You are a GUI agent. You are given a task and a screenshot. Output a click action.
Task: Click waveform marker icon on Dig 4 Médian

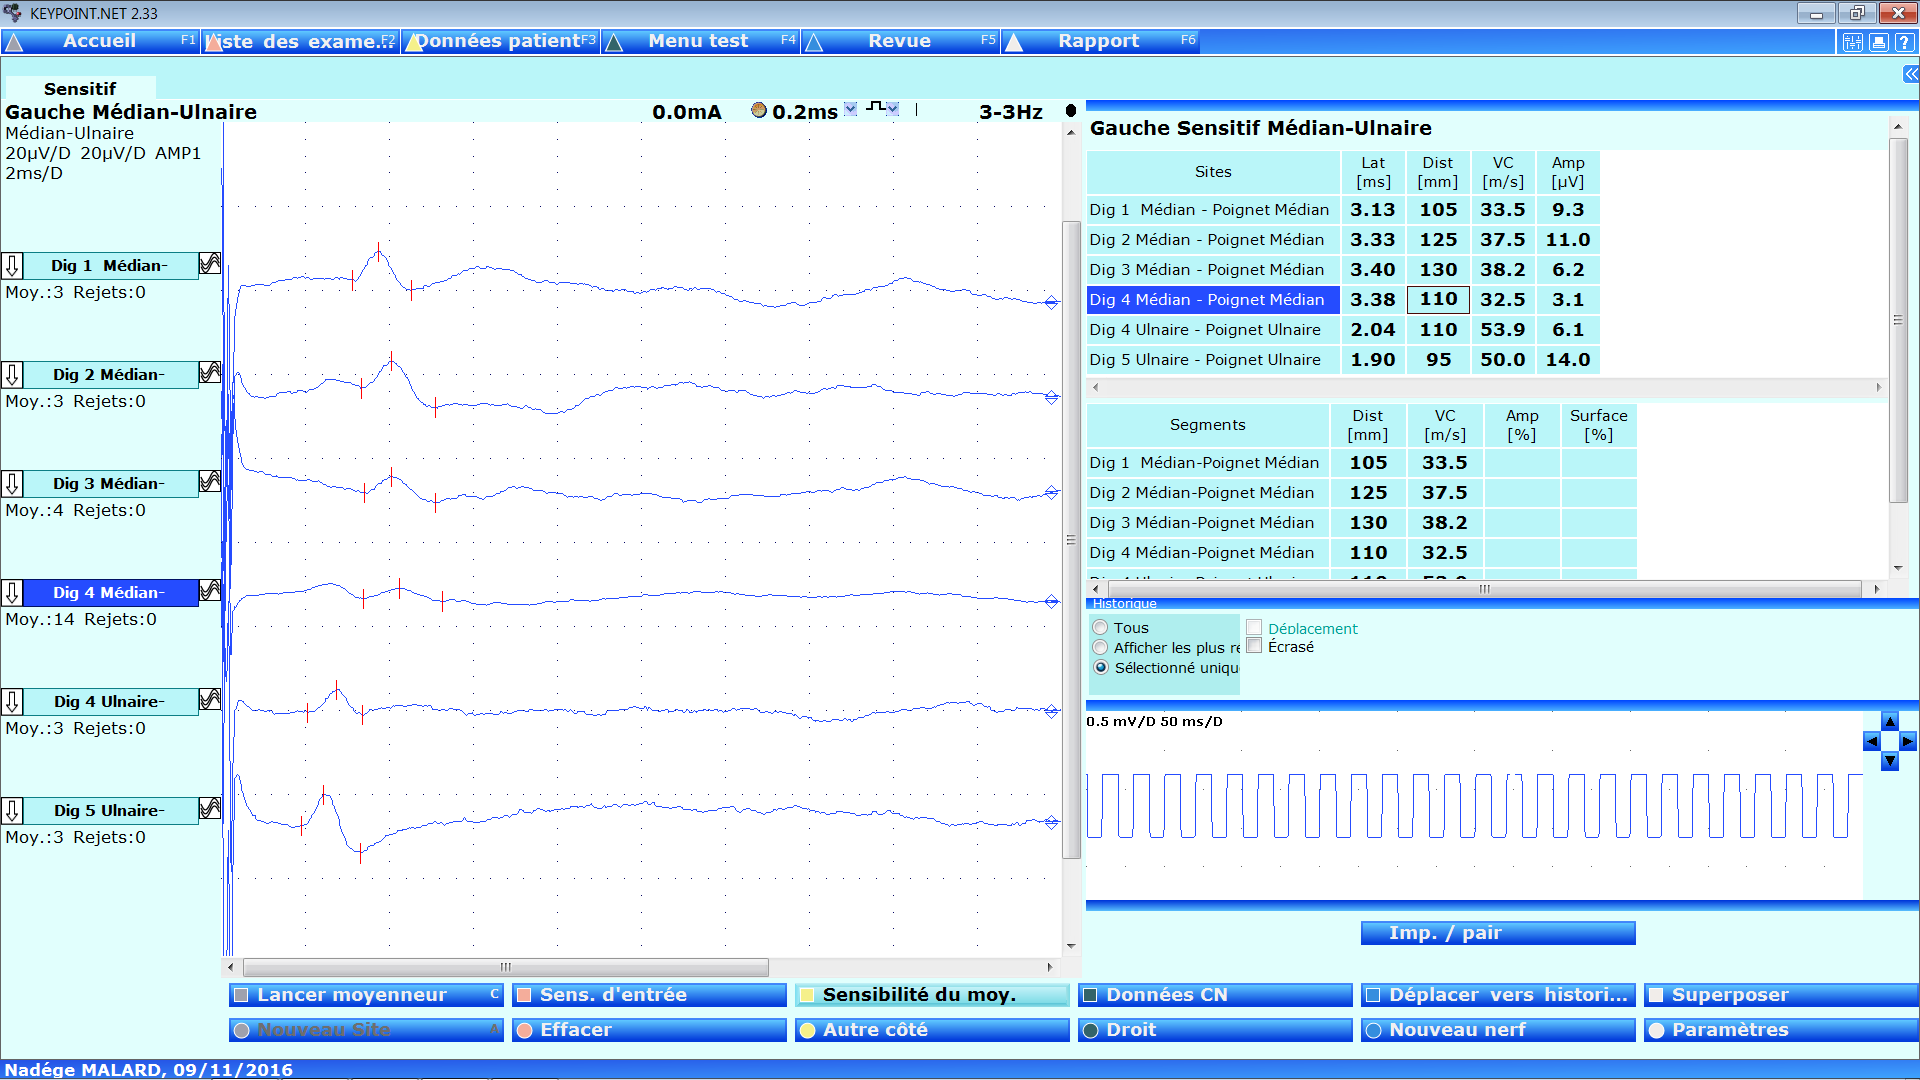[x=210, y=591]
